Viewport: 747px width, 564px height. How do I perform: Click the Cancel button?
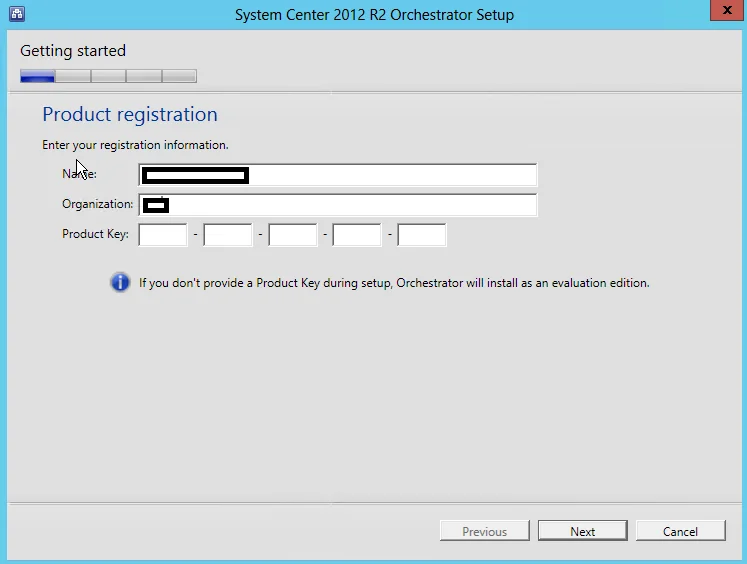pyautogui.click(x=681, y=531)
